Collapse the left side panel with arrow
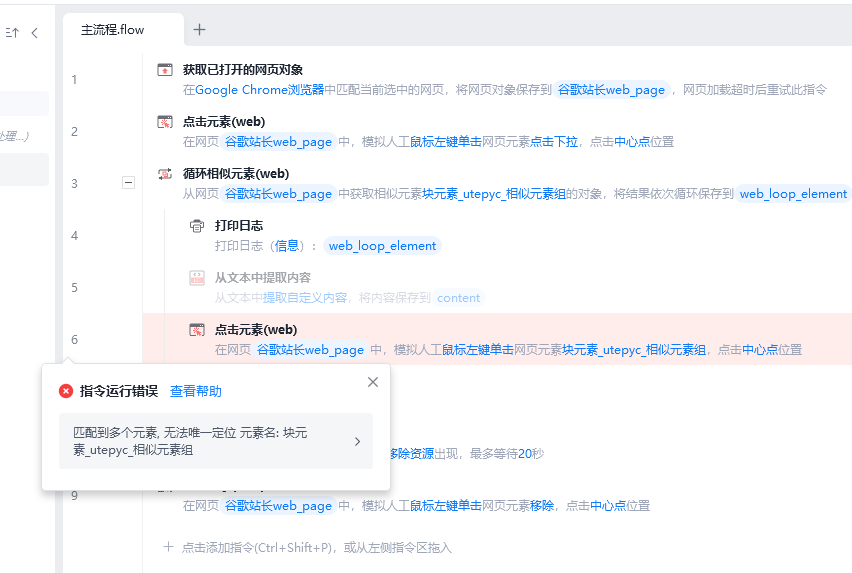852x573 pixels. (x=35, y=33)
